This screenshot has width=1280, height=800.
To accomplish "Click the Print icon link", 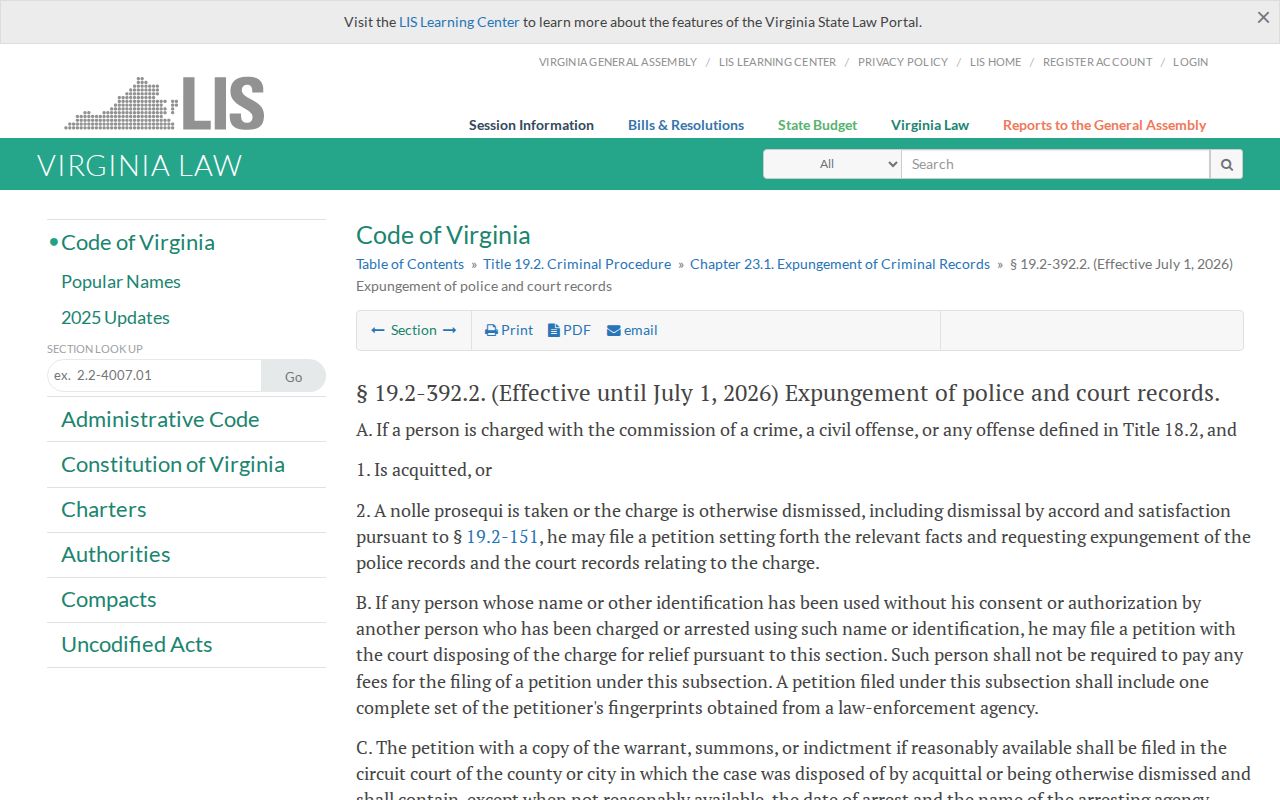I will 509,330.
